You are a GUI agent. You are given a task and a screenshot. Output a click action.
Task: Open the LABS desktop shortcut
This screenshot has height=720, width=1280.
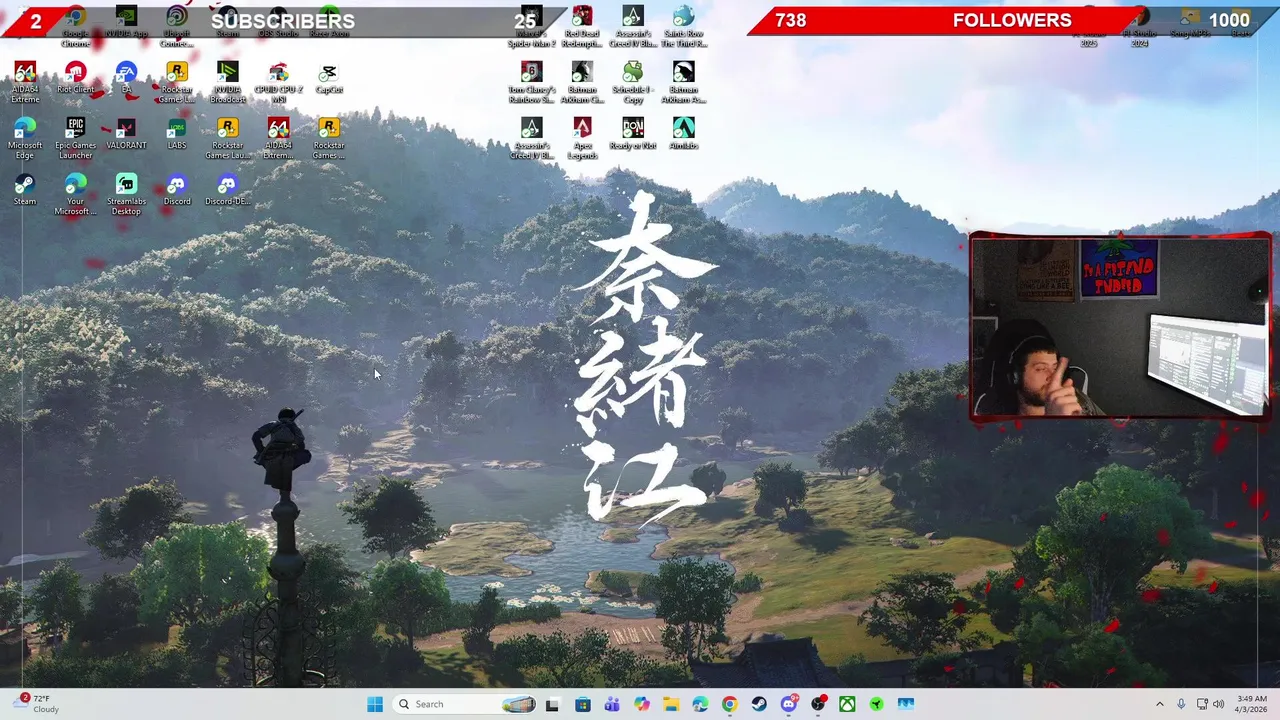(177, 134)
